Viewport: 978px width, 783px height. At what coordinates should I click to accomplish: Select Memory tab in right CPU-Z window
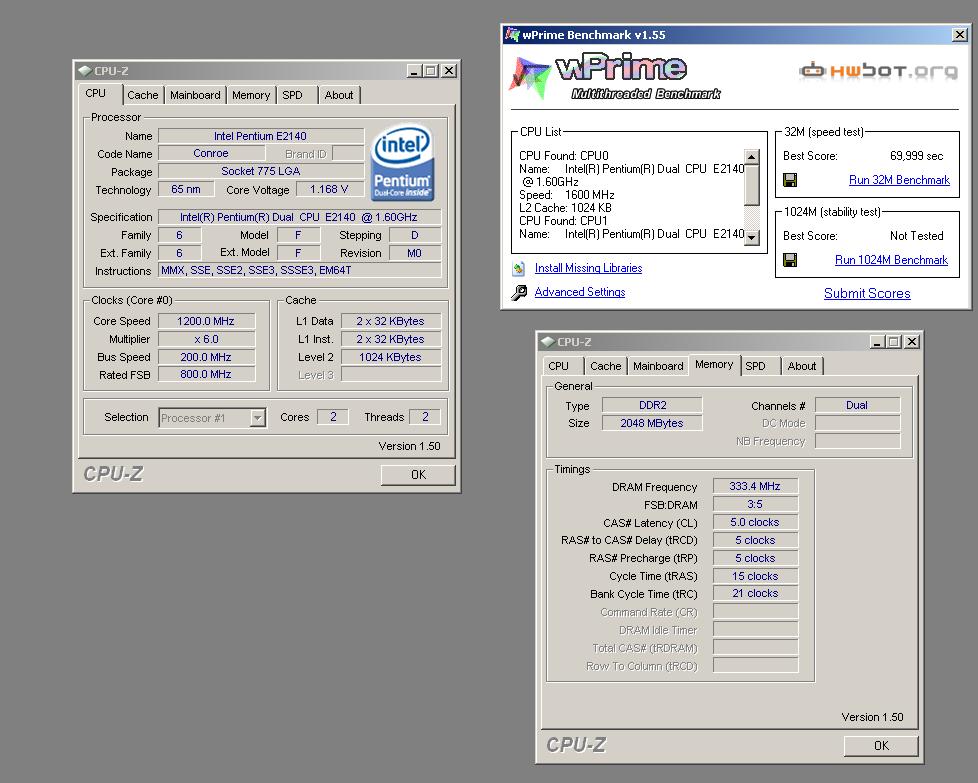click(714, 364)
